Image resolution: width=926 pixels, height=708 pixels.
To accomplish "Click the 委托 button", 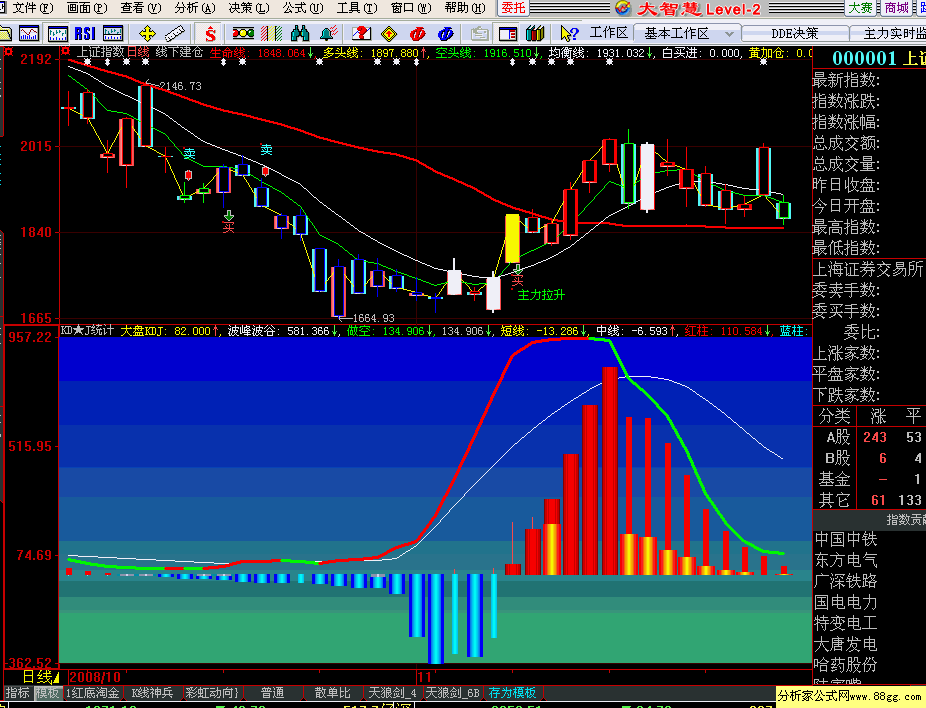I will point(513,8).
